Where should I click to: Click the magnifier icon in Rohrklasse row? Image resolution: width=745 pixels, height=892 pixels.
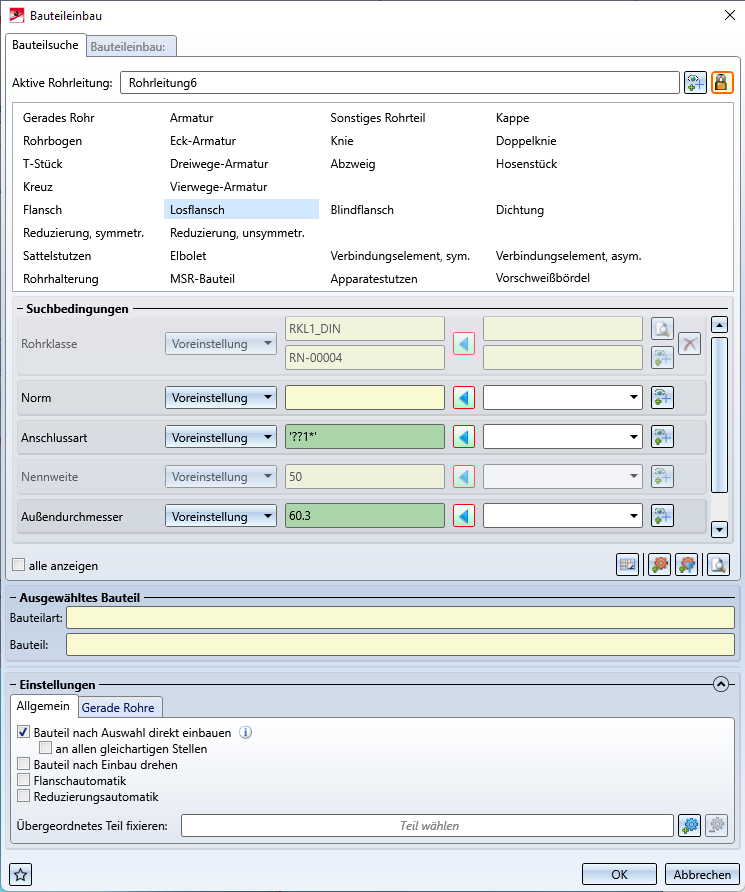pos(663,328)
